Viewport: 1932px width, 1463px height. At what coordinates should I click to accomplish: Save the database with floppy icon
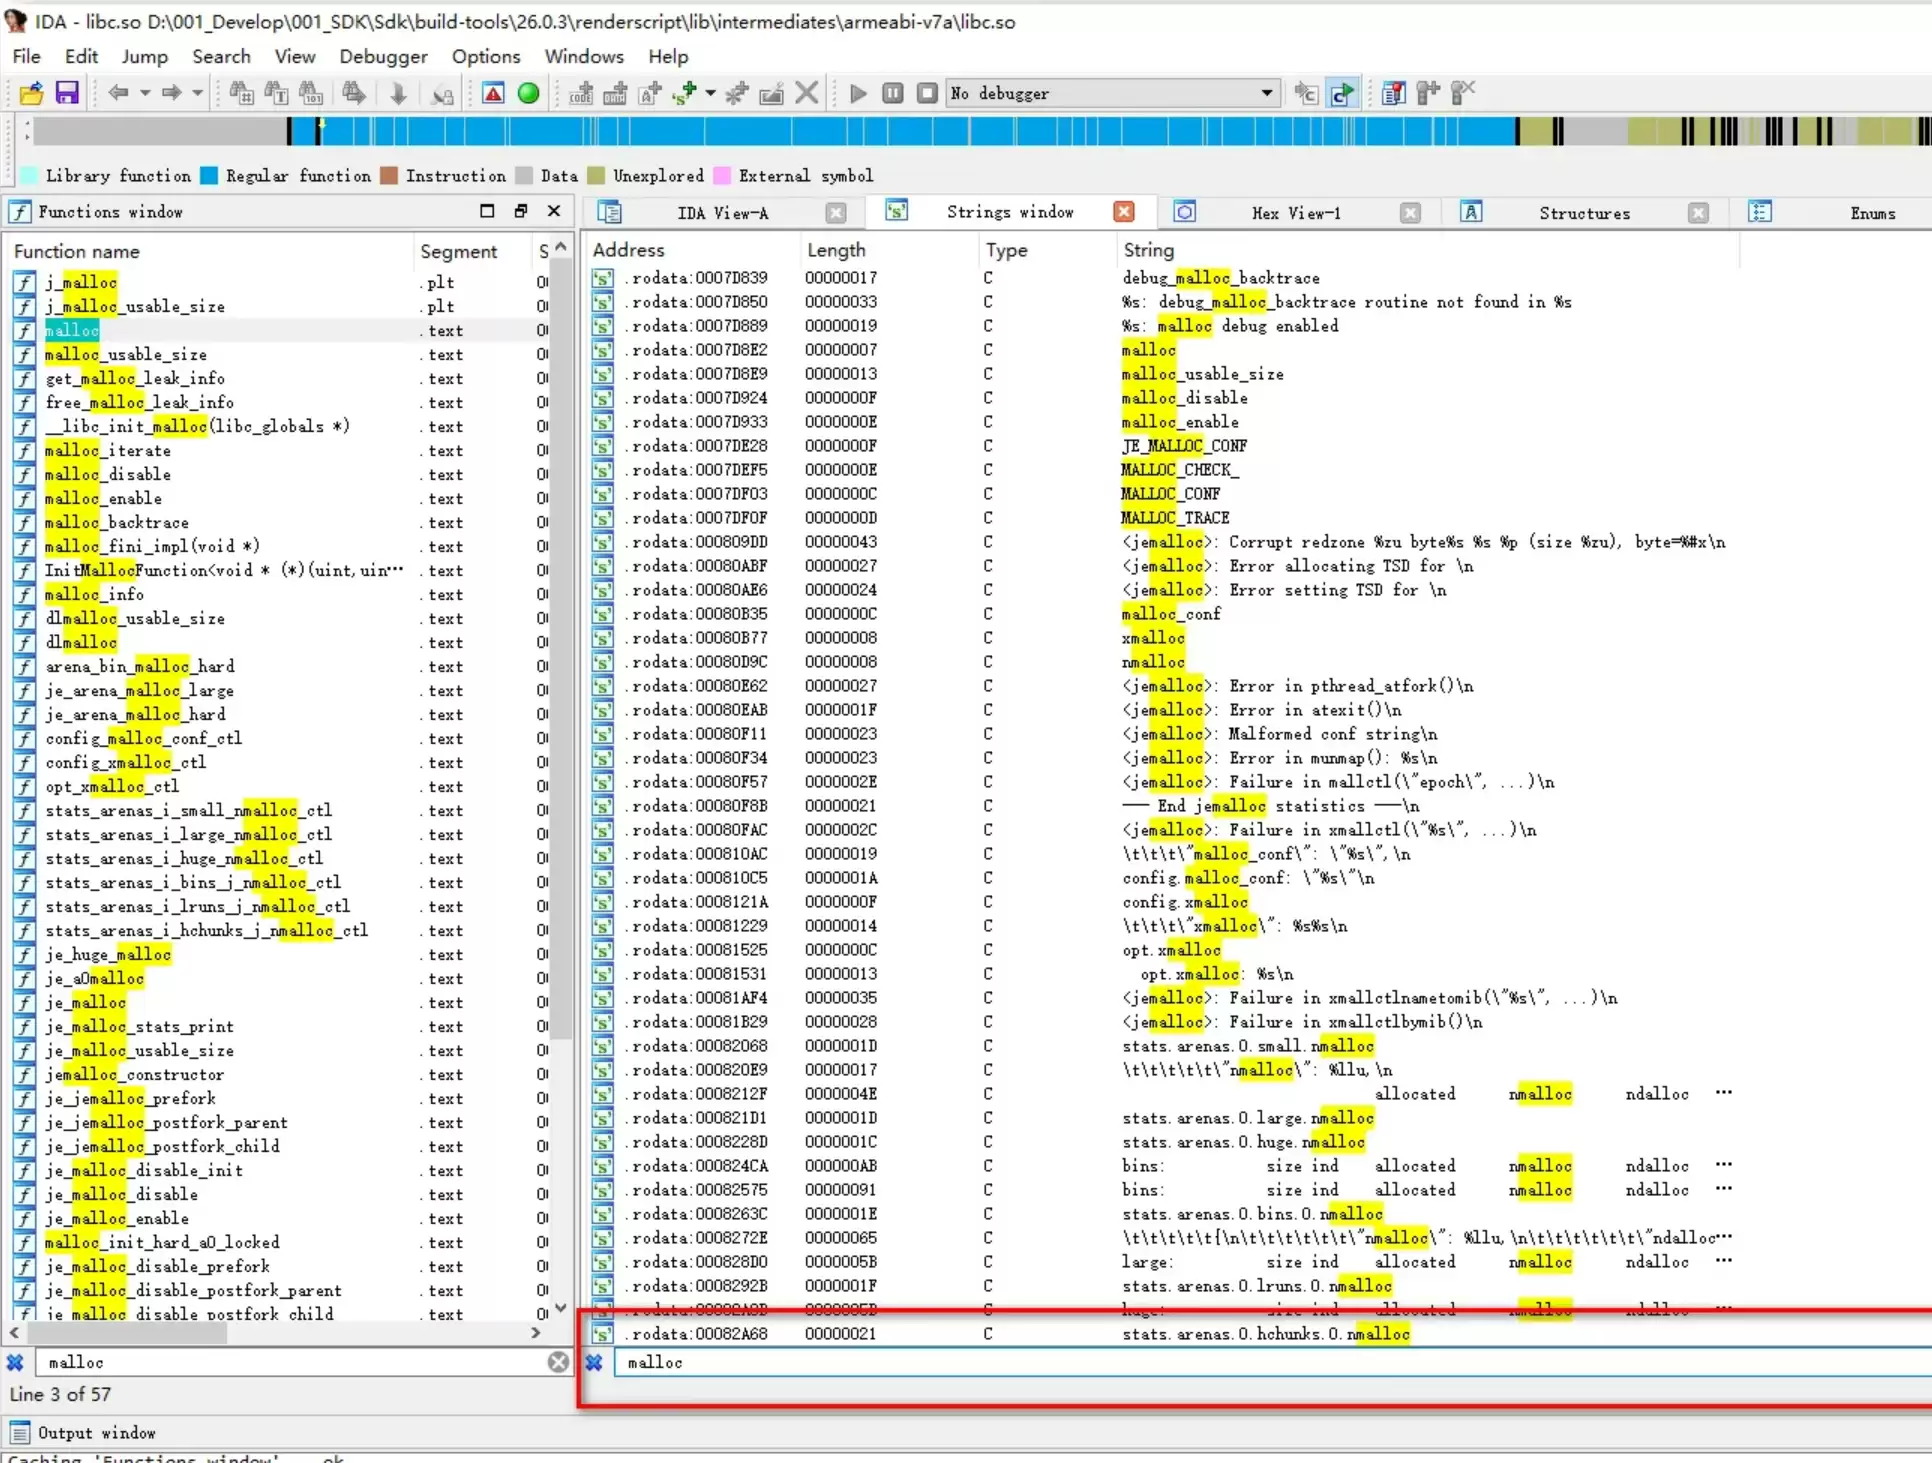pyautogui.click(x=67, y=93)
